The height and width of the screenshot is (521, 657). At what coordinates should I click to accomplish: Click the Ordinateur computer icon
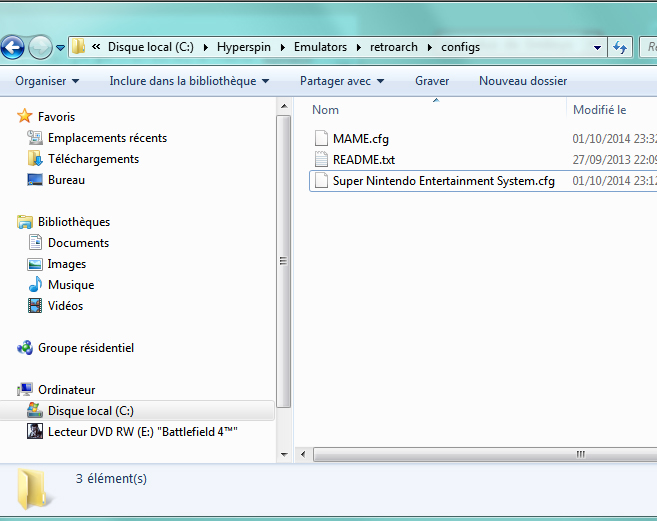pos(25,389)
